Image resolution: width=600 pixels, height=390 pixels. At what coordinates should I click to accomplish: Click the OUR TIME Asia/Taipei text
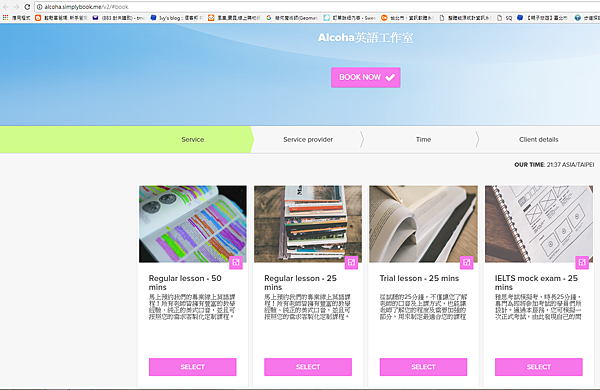tap(554, 165)
